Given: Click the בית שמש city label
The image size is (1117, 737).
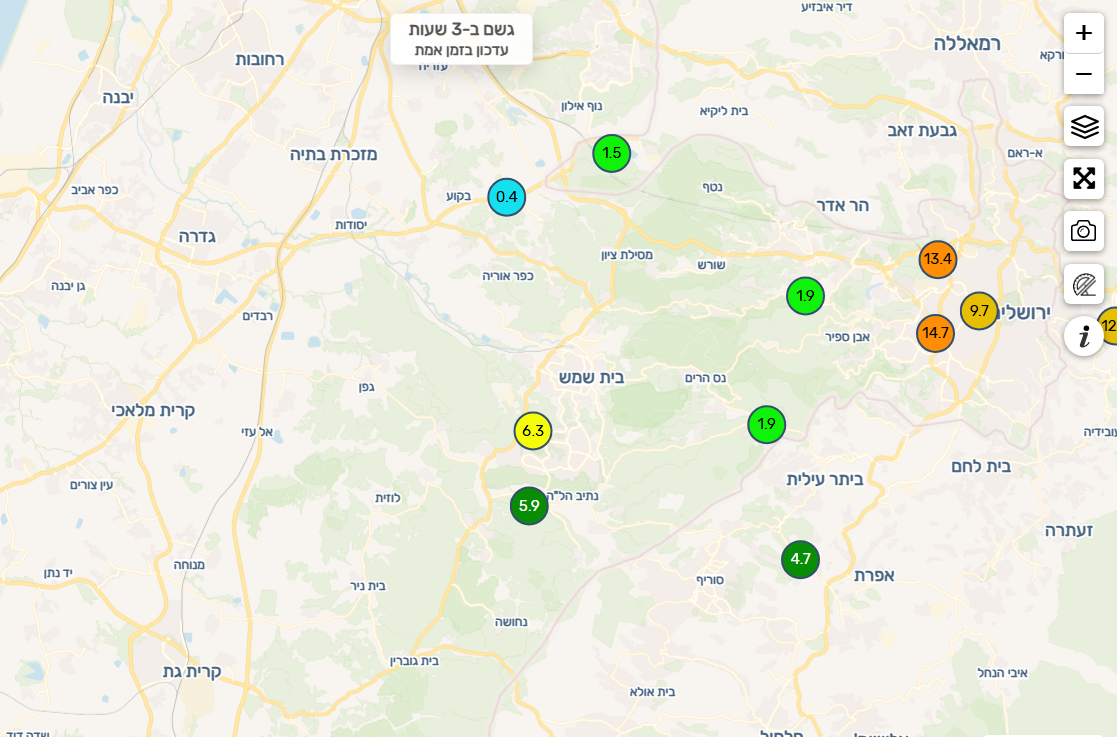Looking at the screenshot, I should point(591,377).
